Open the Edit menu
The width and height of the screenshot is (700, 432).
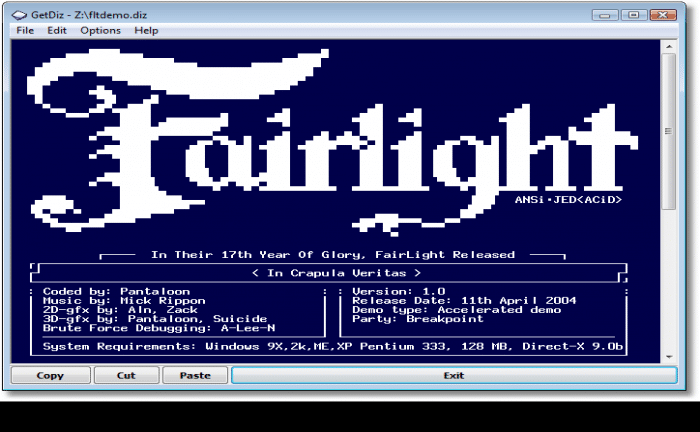(57, 31)
